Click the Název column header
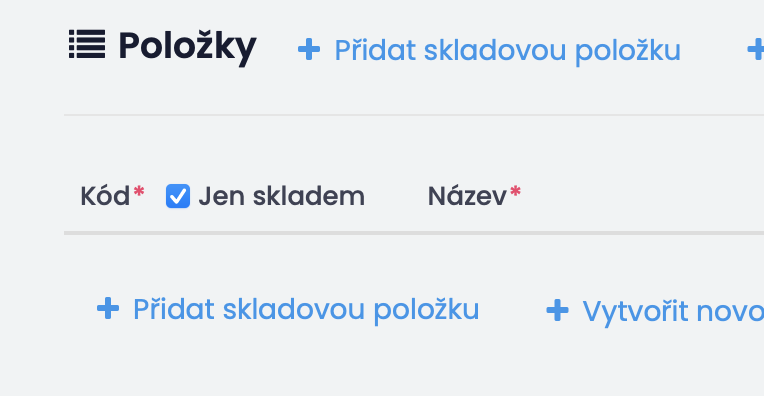This screenshot has height=396, width=764. (467, 196)
